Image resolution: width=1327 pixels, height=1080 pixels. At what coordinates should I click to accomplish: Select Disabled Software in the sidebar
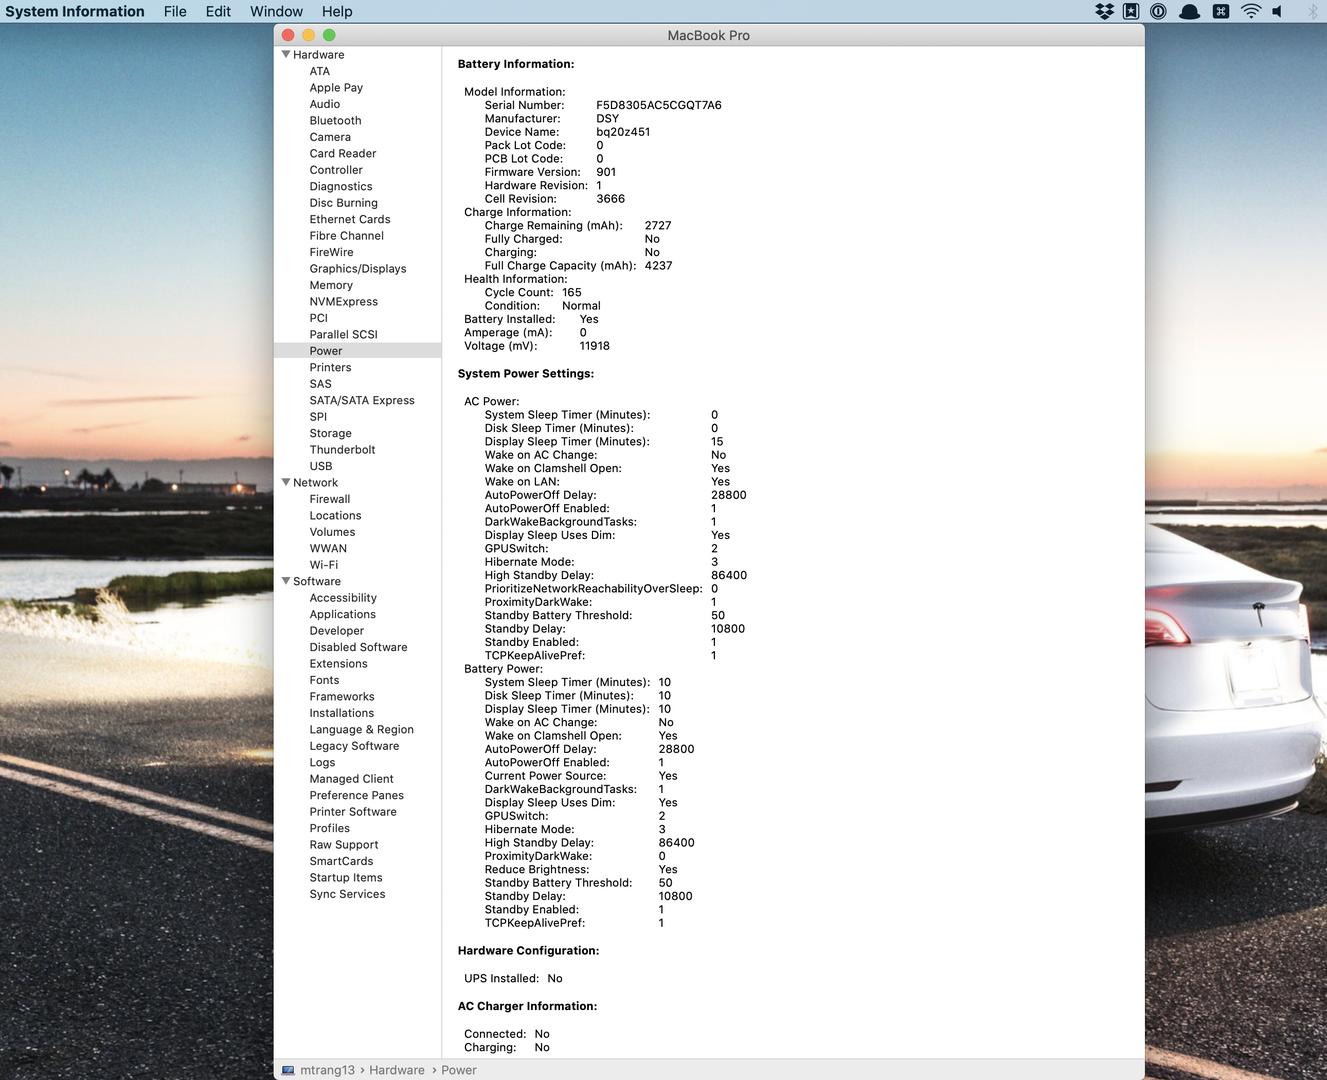tap(359, 648)
